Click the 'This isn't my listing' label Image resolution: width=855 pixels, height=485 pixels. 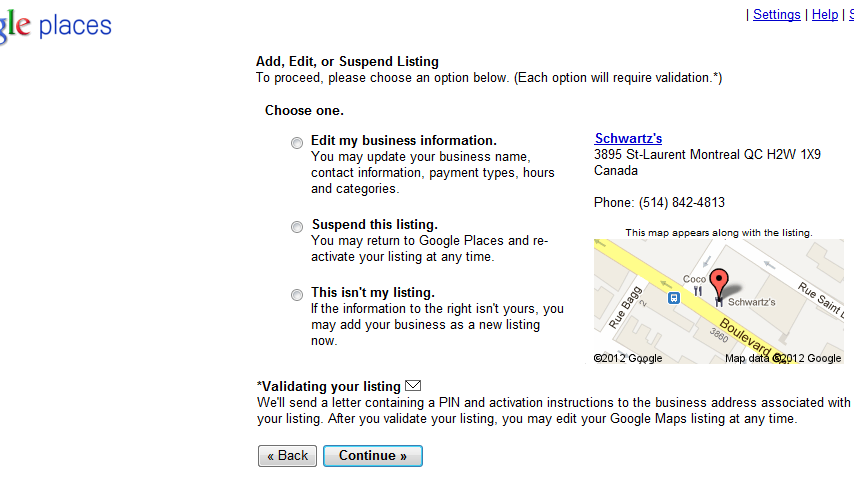point(372,293)
